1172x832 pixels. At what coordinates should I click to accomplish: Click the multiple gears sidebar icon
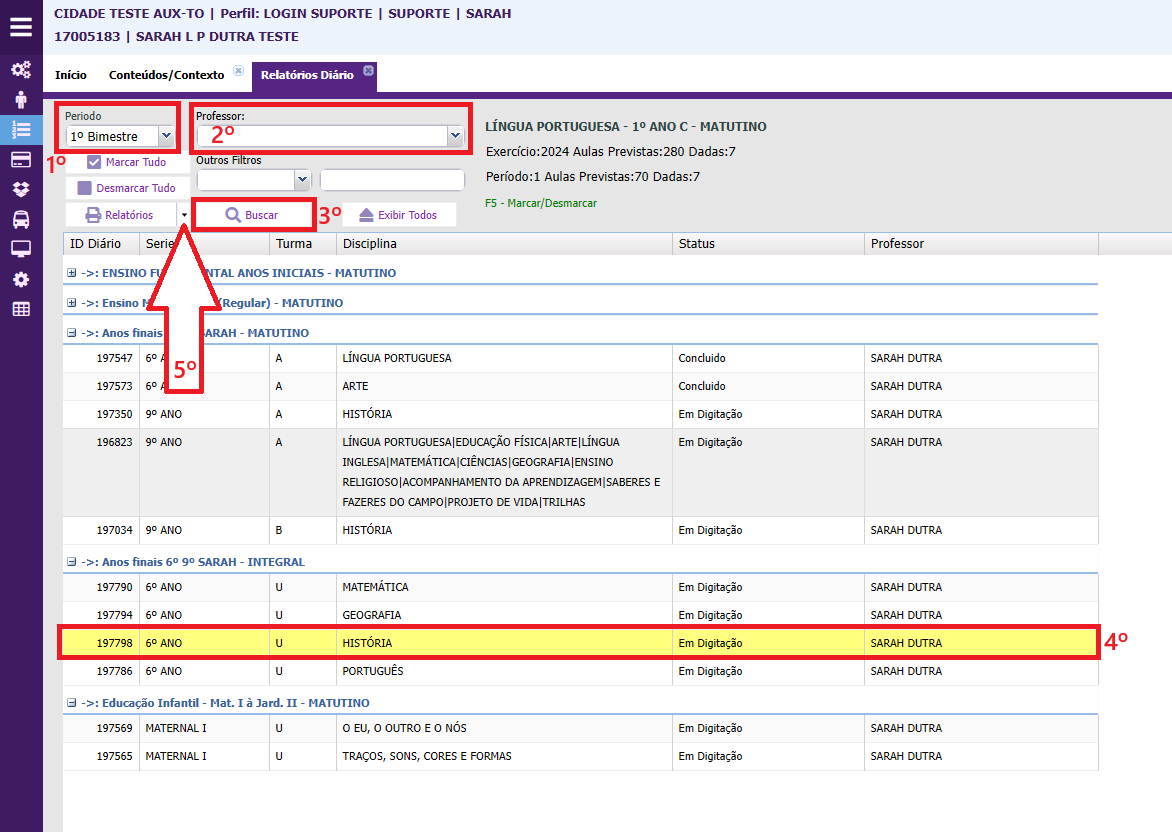[21, 70]
